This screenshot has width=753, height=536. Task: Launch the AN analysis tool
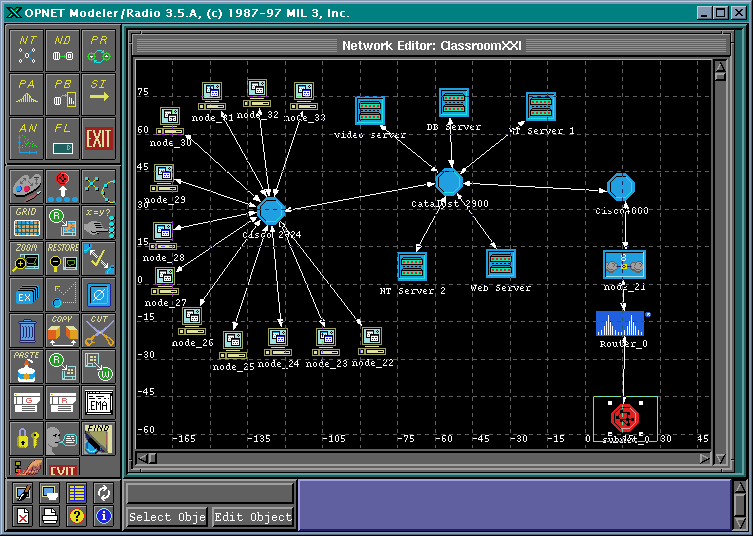click(x=29, y=138)
